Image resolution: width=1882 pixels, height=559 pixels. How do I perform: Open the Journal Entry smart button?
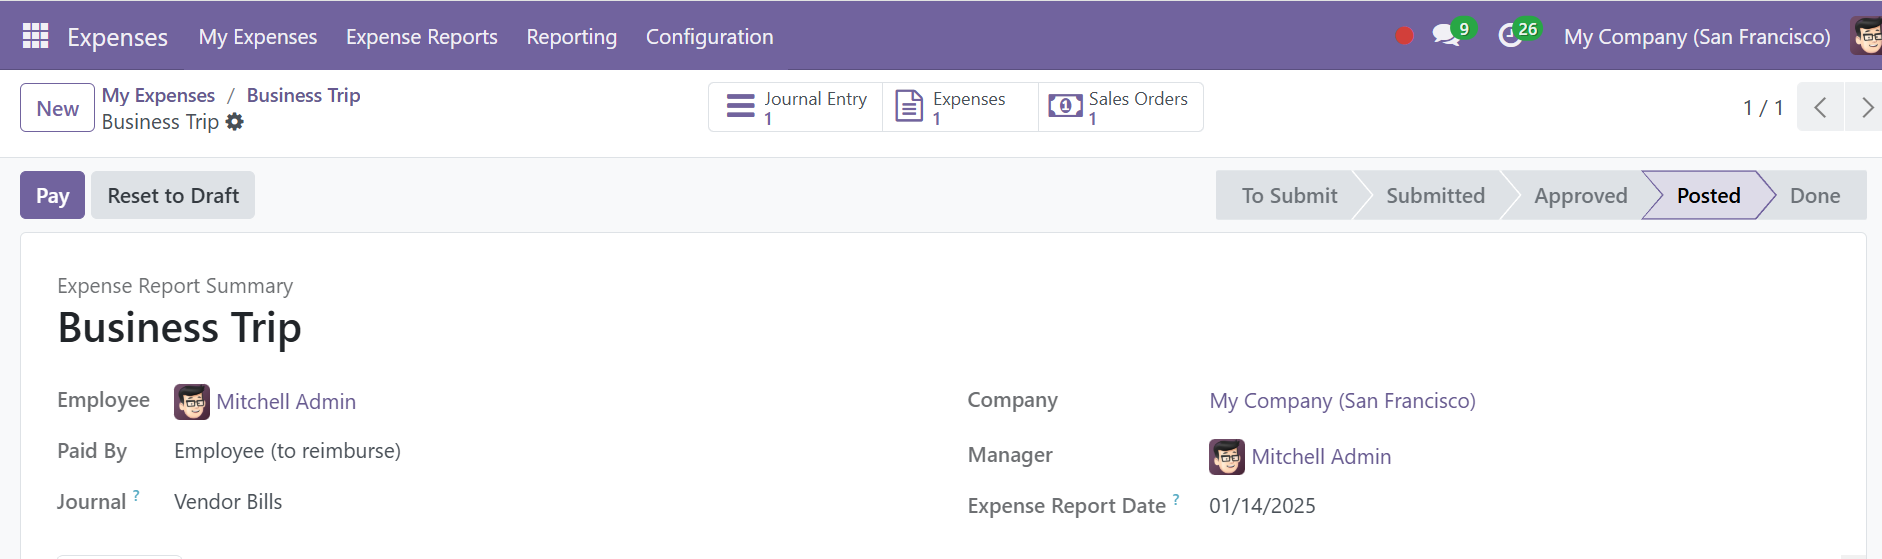796,107
